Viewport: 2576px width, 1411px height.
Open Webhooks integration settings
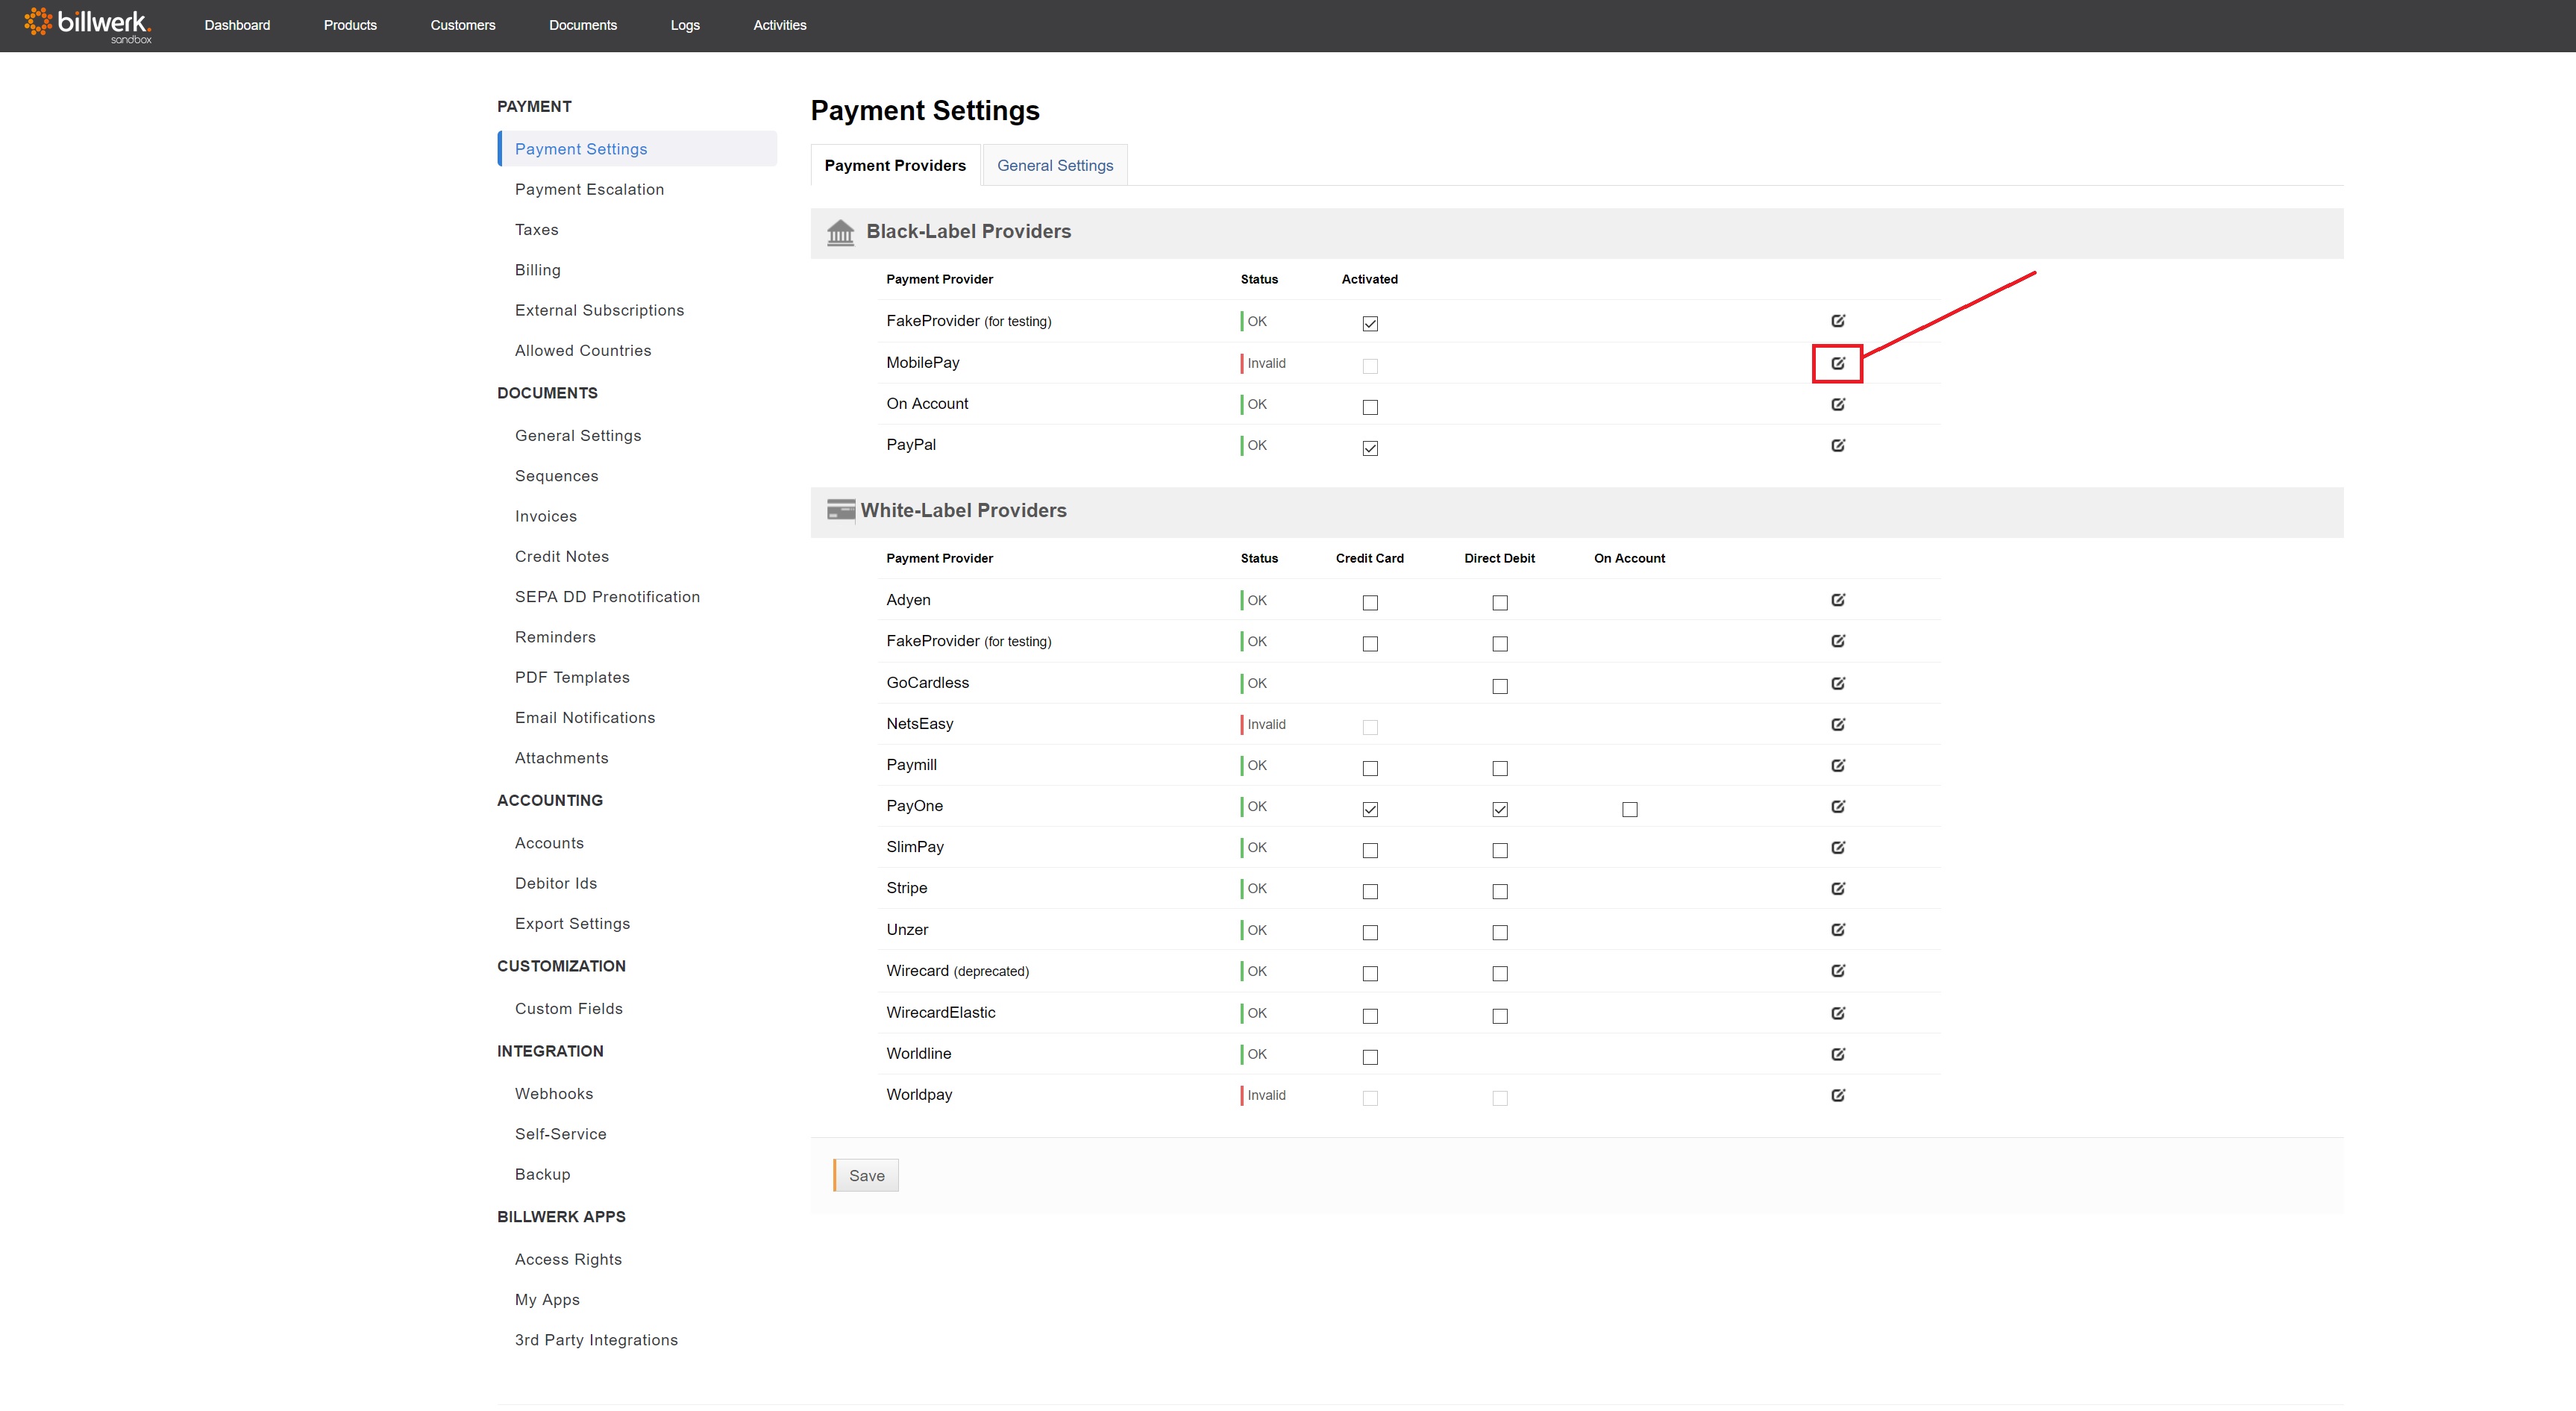click(554, 1093)
